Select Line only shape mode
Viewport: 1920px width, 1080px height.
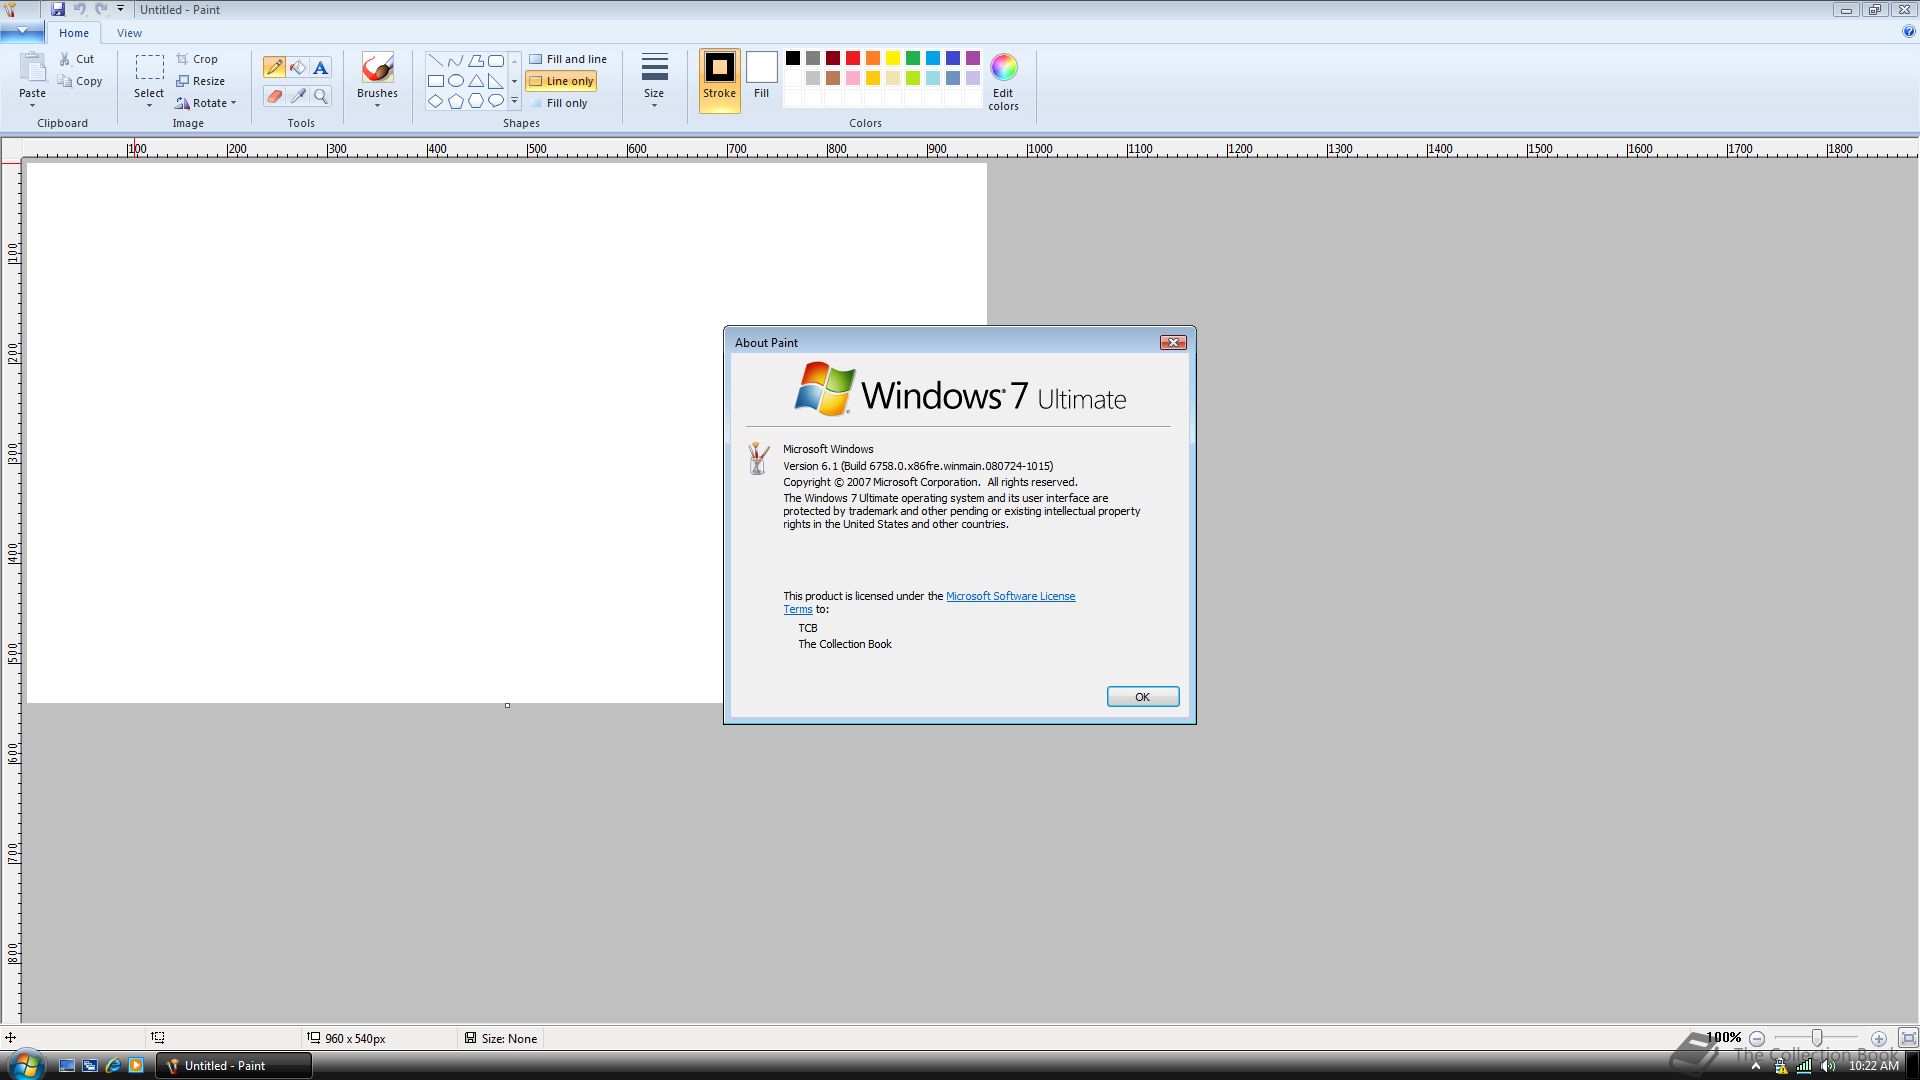(x=561, y=81)
